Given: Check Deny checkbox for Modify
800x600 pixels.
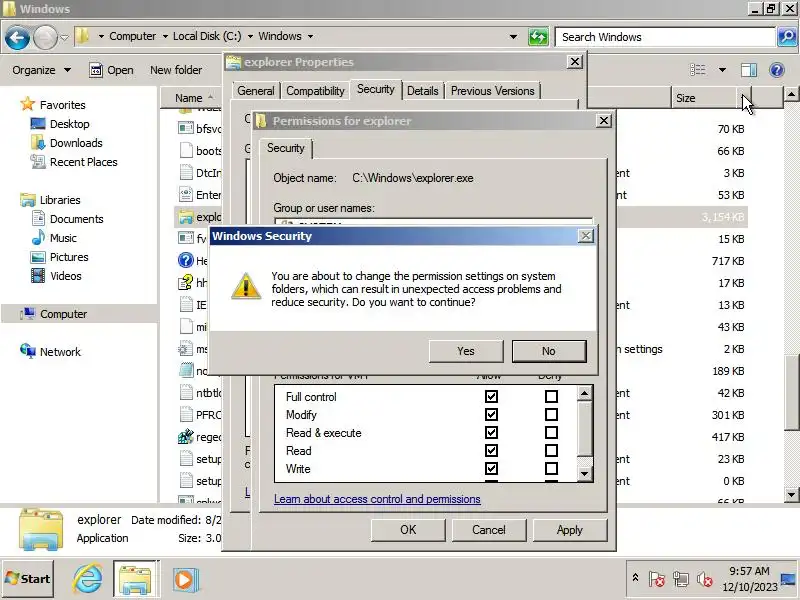Looking at the screenshot, I should tap(551, 414).
